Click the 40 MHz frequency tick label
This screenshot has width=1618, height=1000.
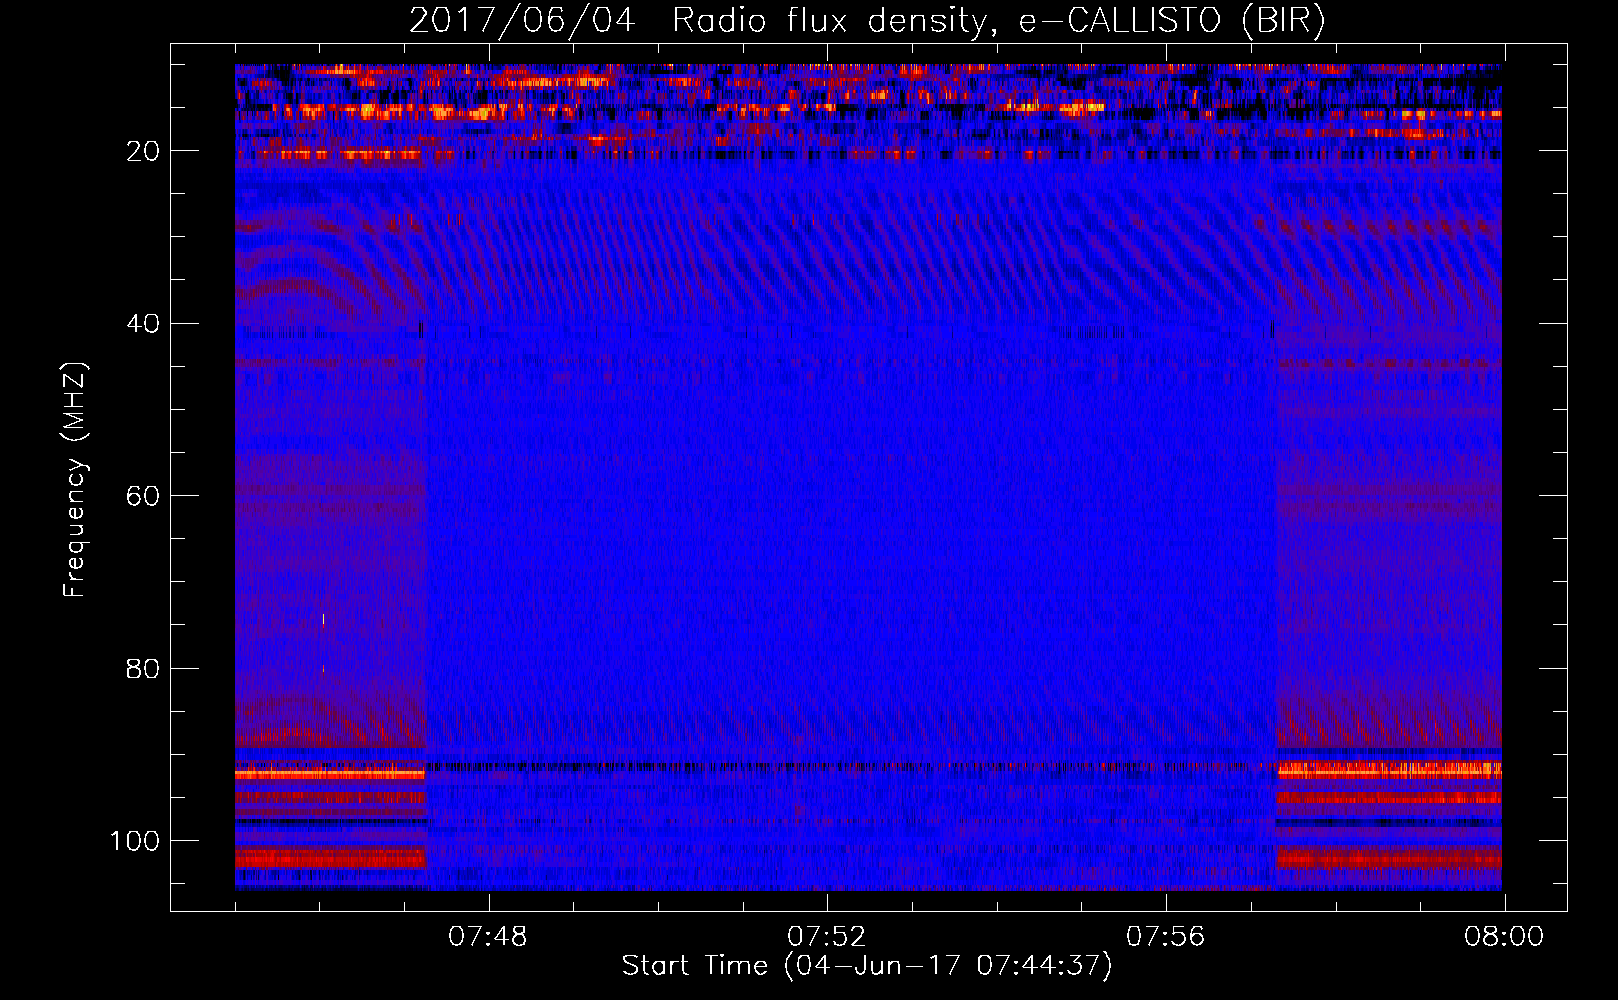coord(143,324)
